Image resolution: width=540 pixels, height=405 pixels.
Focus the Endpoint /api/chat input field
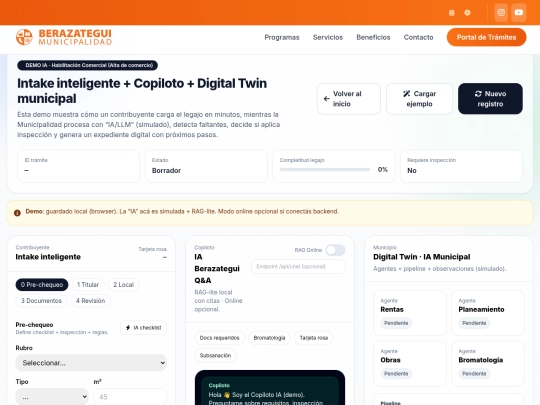(298, 267)
